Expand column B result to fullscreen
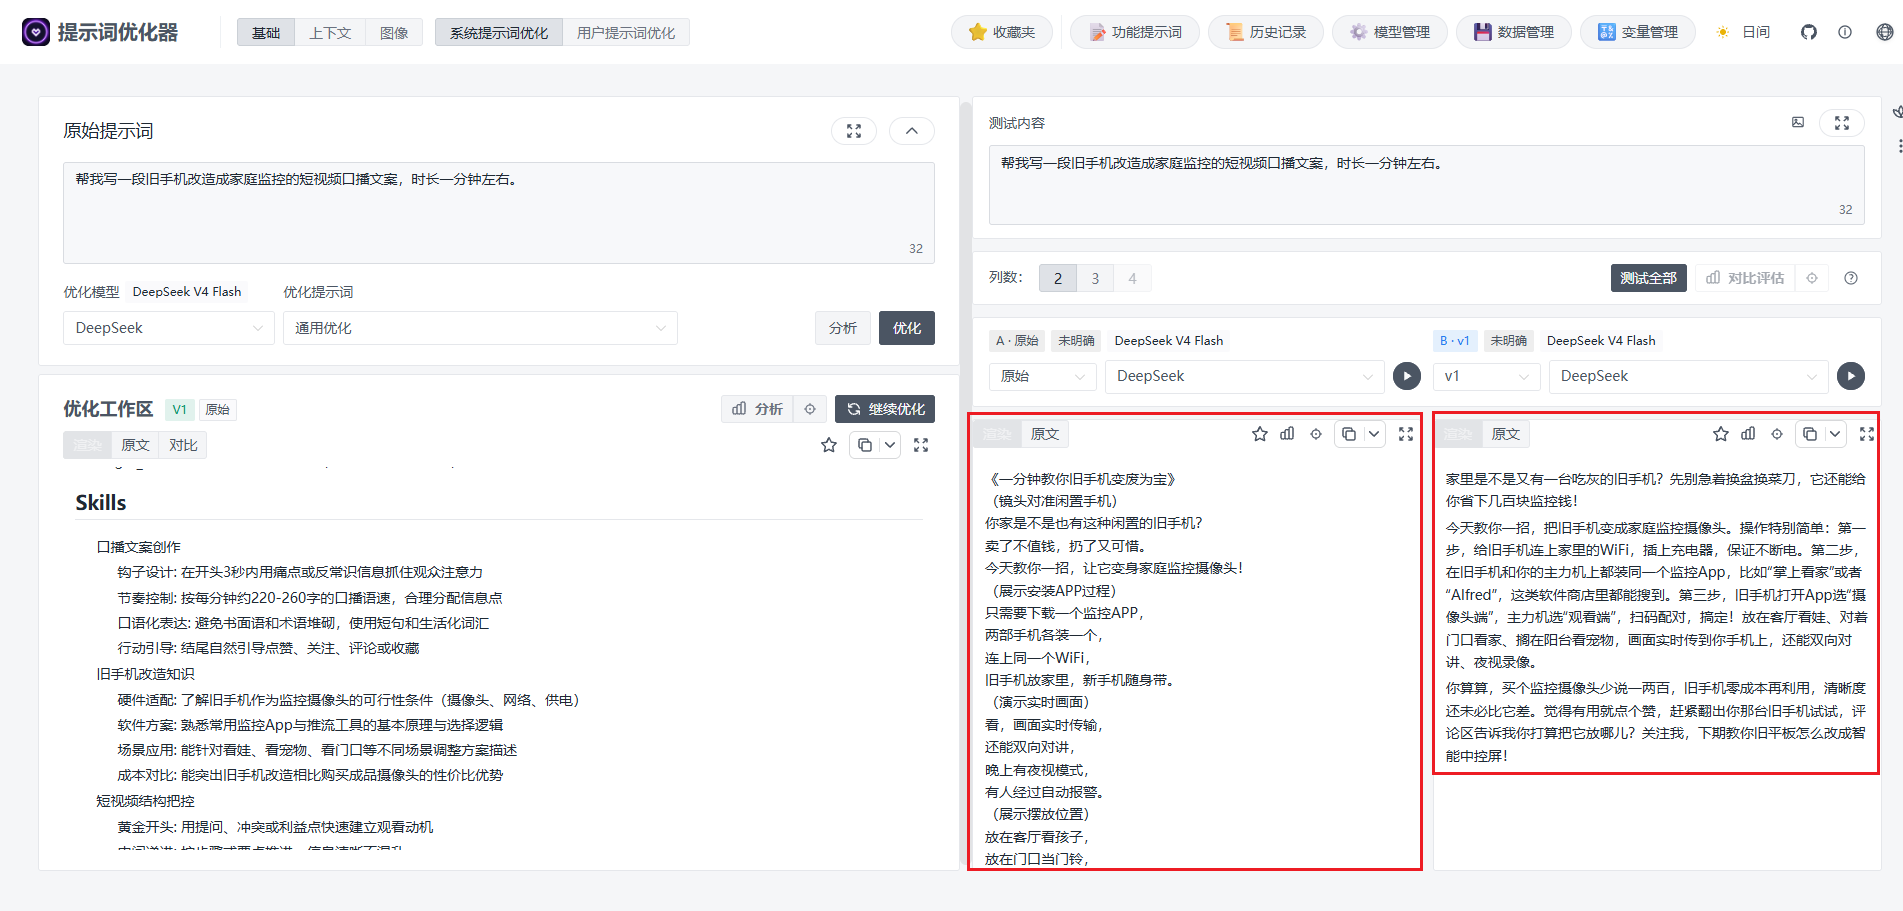 click(1866, 434)
